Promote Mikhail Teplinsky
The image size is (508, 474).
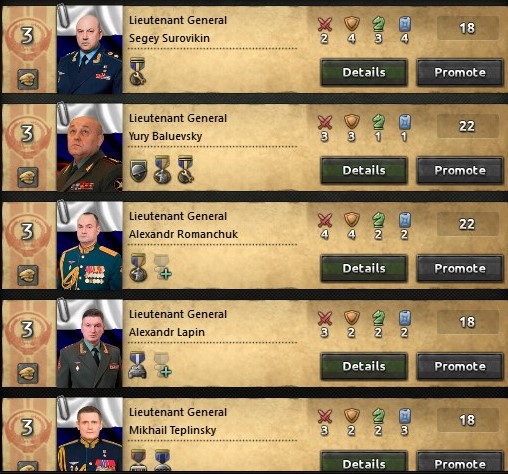tap(460, 463)
